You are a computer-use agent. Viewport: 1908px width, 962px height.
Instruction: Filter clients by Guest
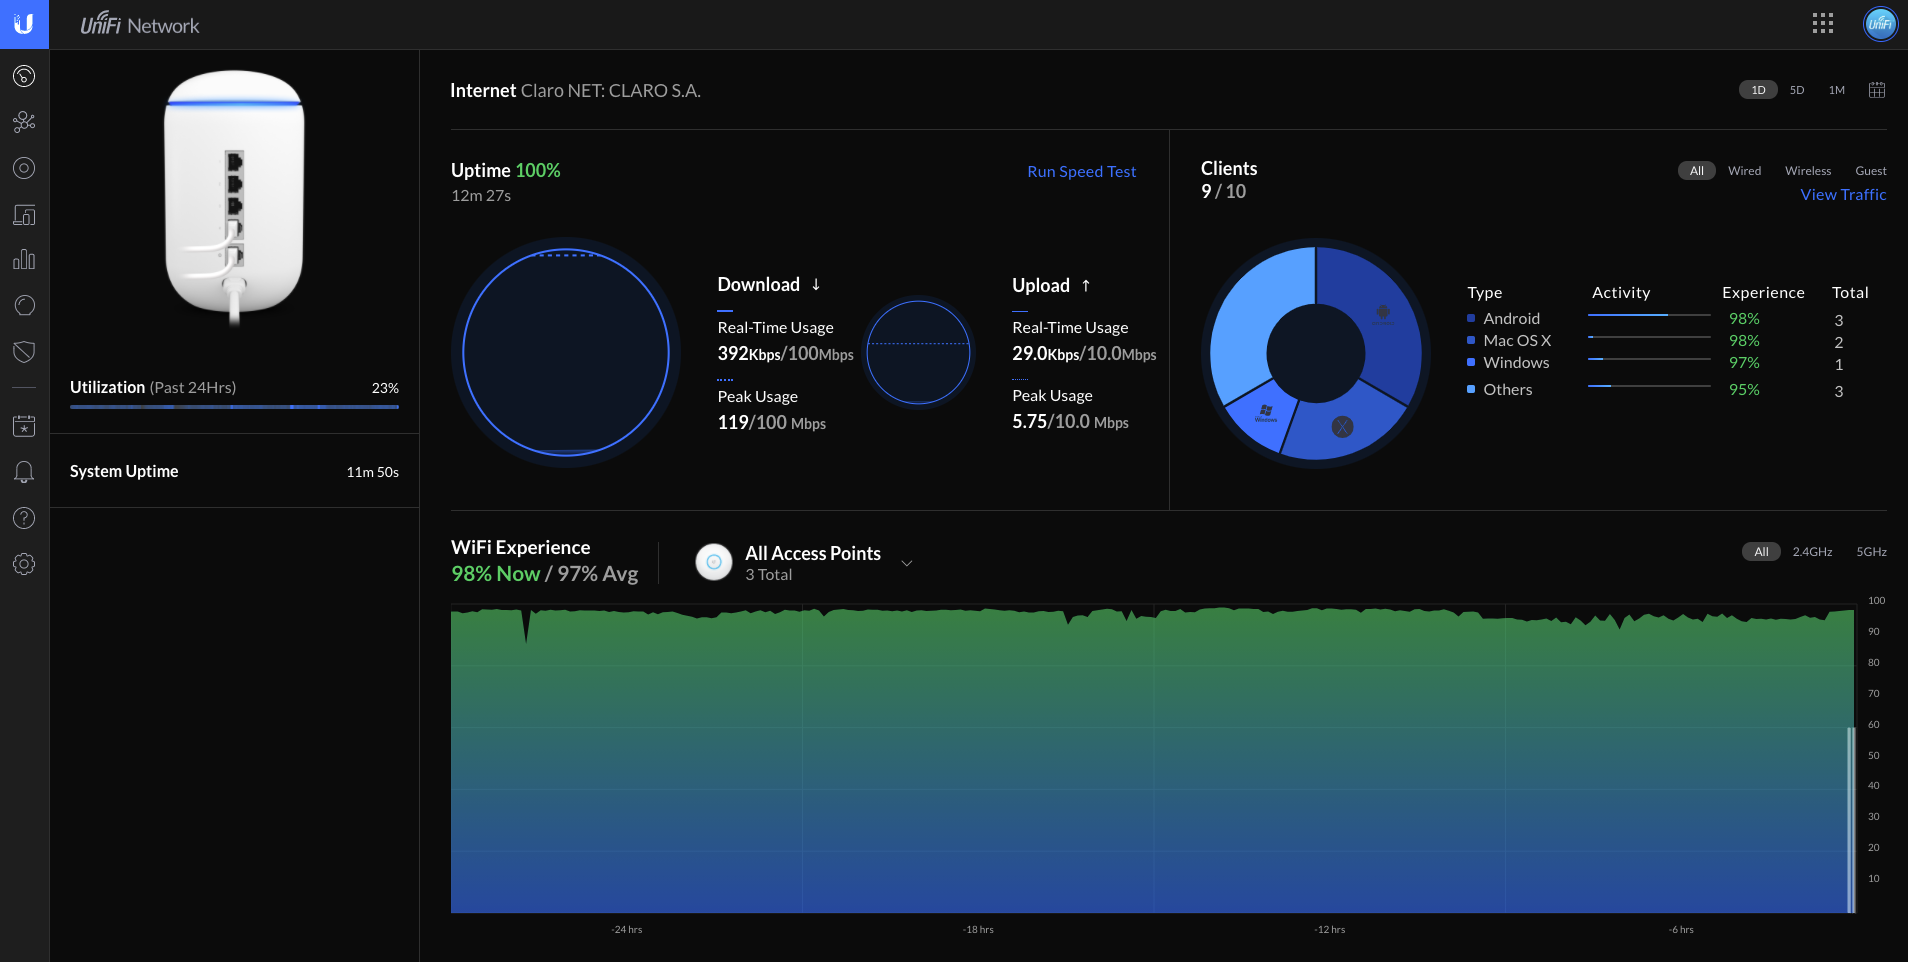(1871, 171)
